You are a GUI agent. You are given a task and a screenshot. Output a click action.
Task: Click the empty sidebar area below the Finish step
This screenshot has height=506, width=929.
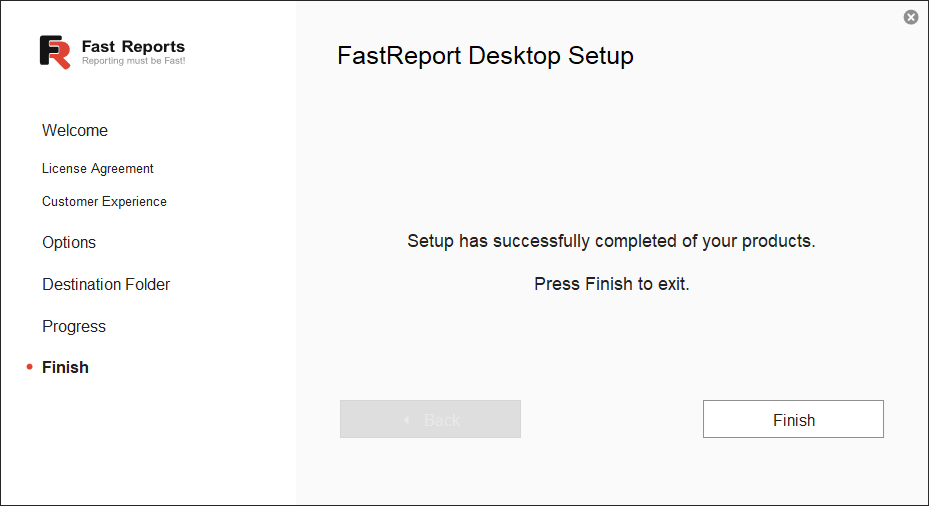(148, 440)
